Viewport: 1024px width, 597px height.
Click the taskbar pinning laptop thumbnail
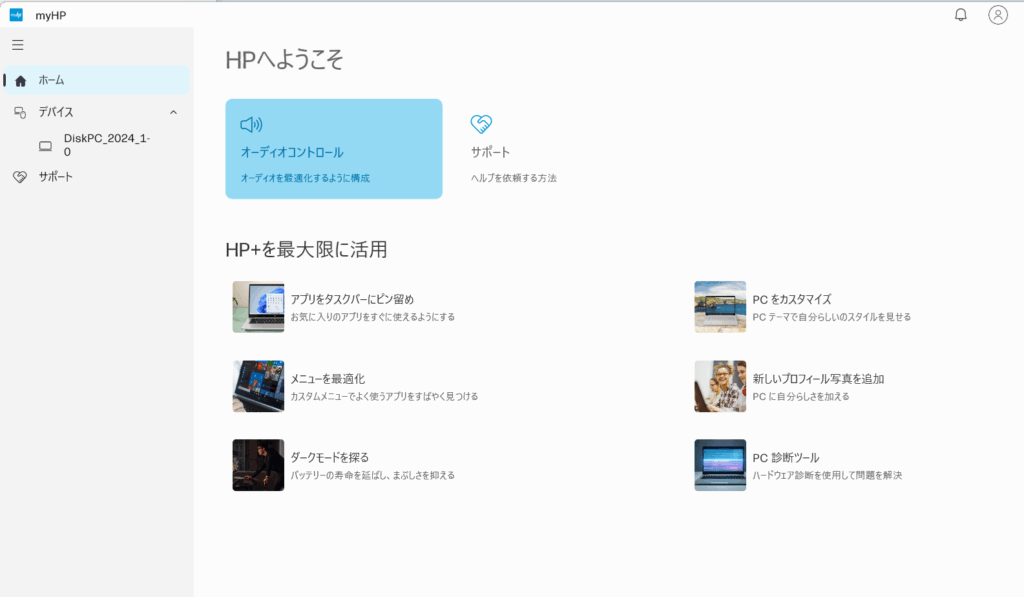[x=258, y=307]
